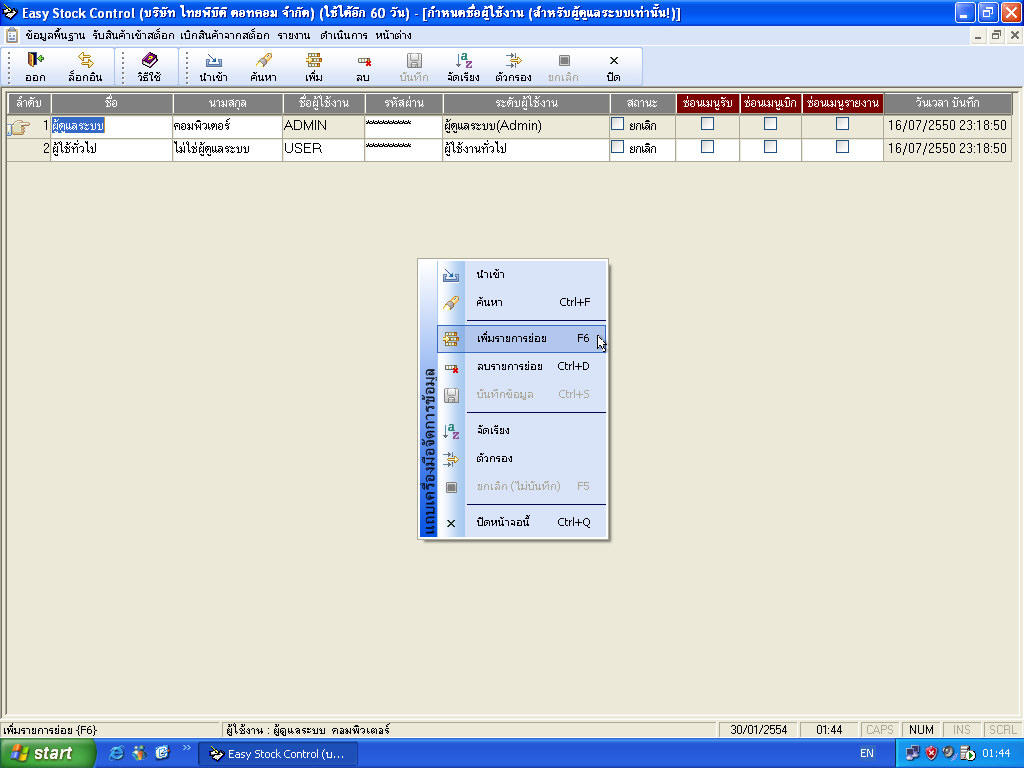
Task: Tick the ยกเลิก checkbox in the ADMIN row
Action: coord(617,125)
